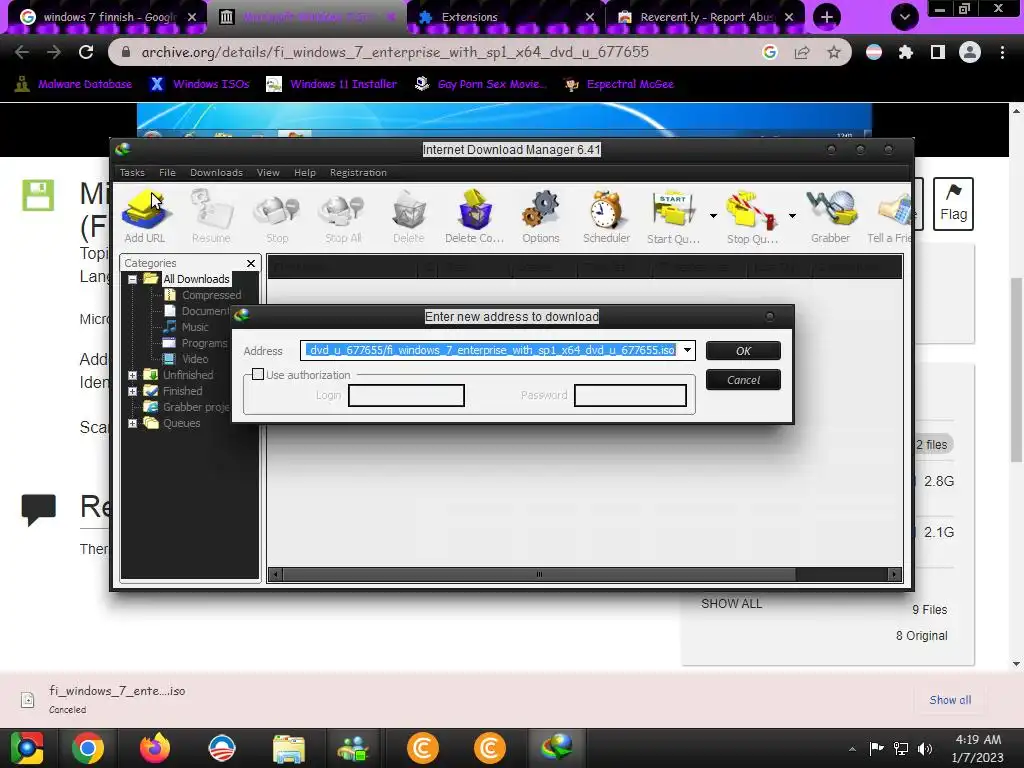Open the Scheduler clock icon
Viewport: 1024px width, 768px height.
tap(607, 217)
